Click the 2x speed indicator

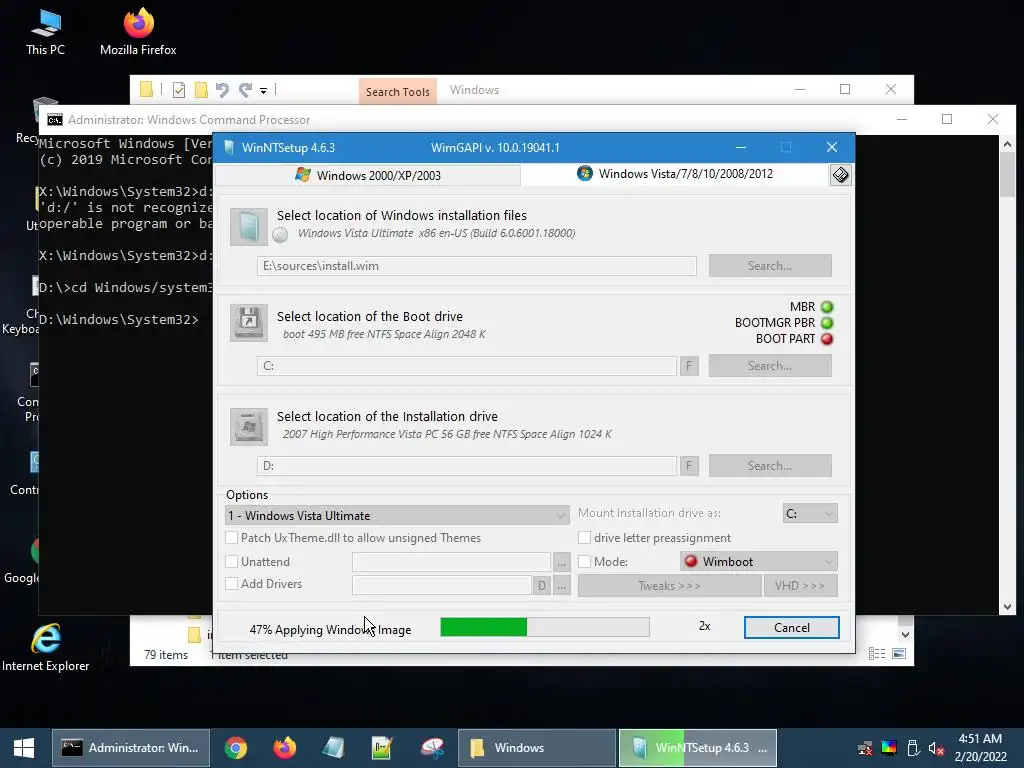coord(704,626)
